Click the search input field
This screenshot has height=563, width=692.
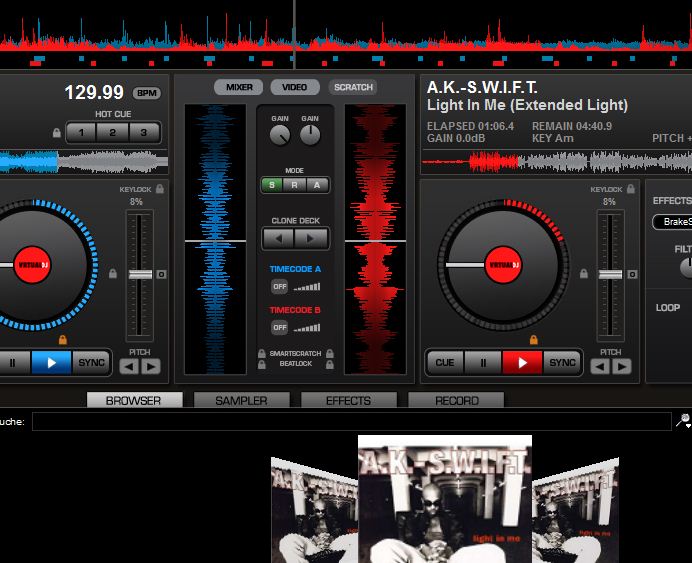pyautogui.click(x=352, y=421)
